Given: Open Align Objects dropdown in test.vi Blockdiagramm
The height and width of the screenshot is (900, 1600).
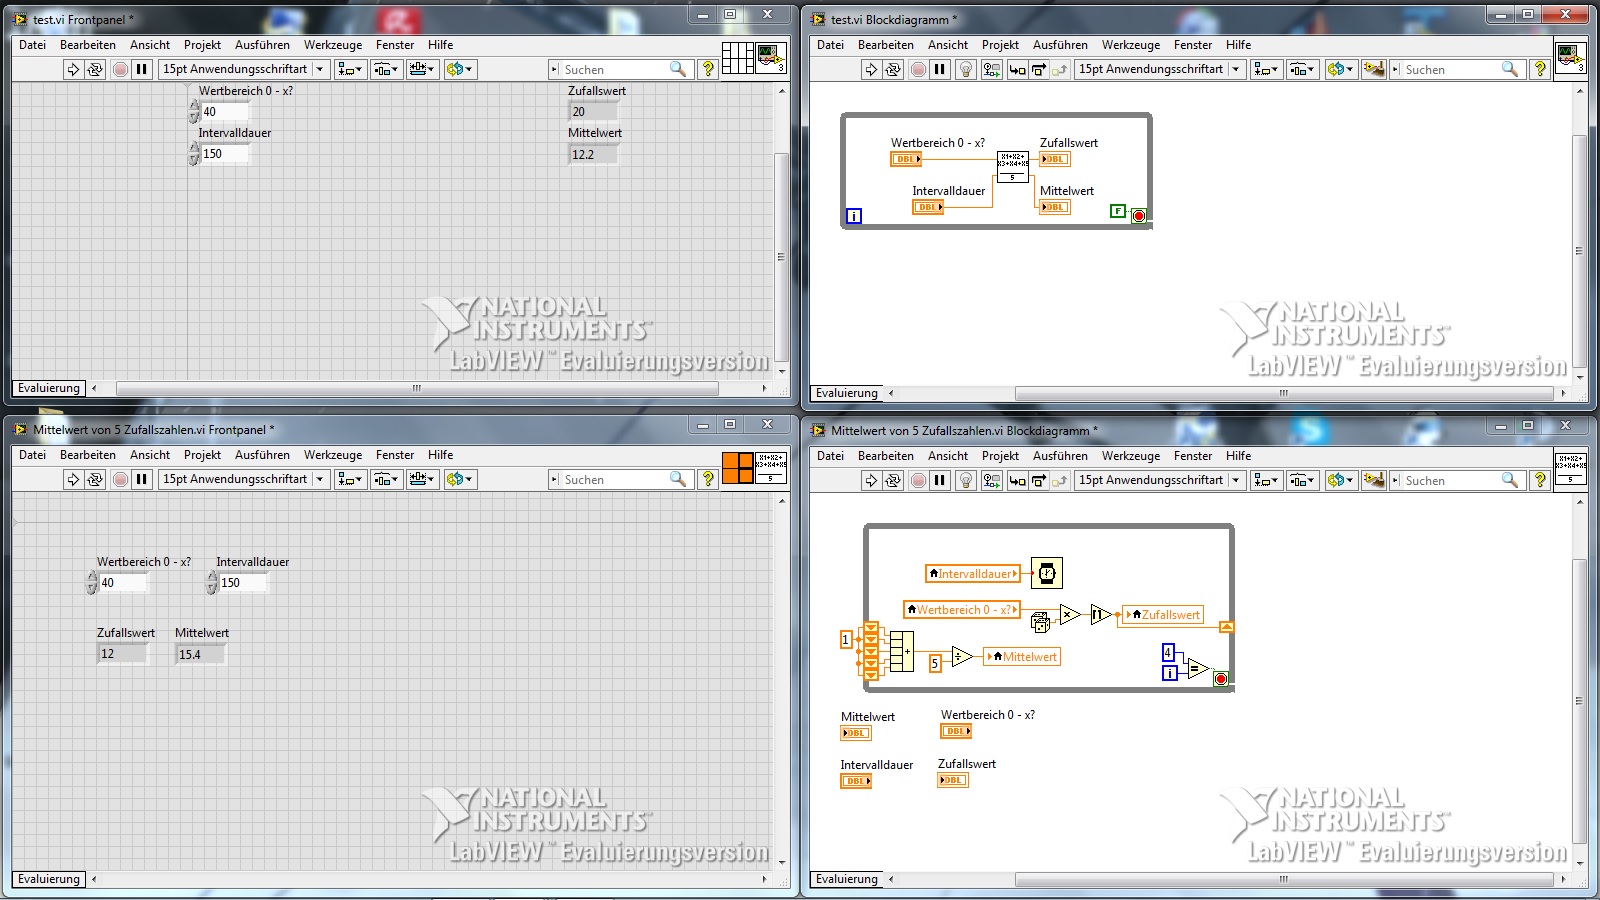Looking at the screenshot, I should [x=1265, y=69].
